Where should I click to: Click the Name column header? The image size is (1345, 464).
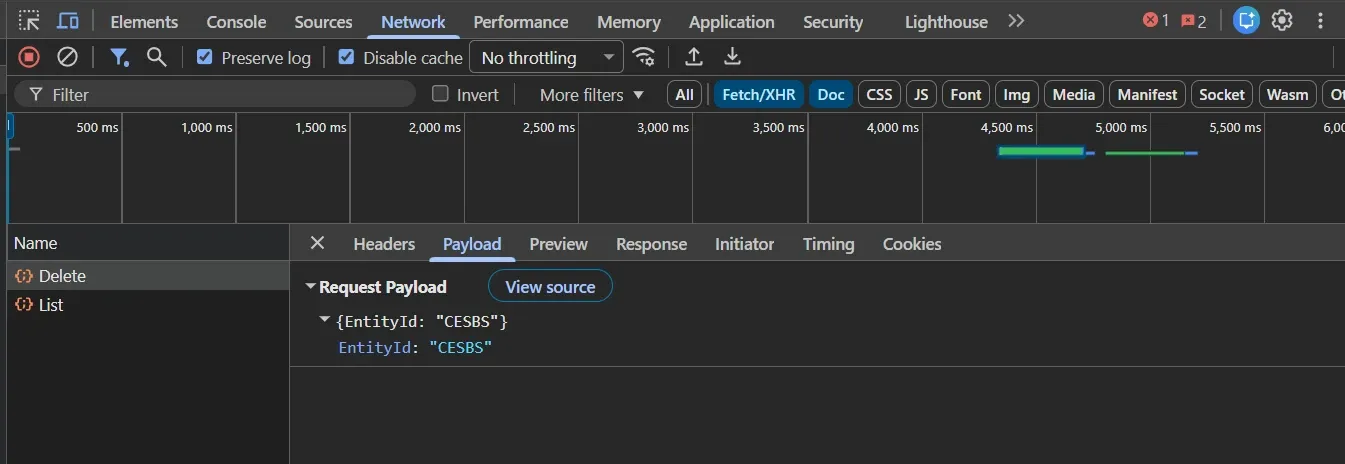pyautogui.click(x=148, y=243)
